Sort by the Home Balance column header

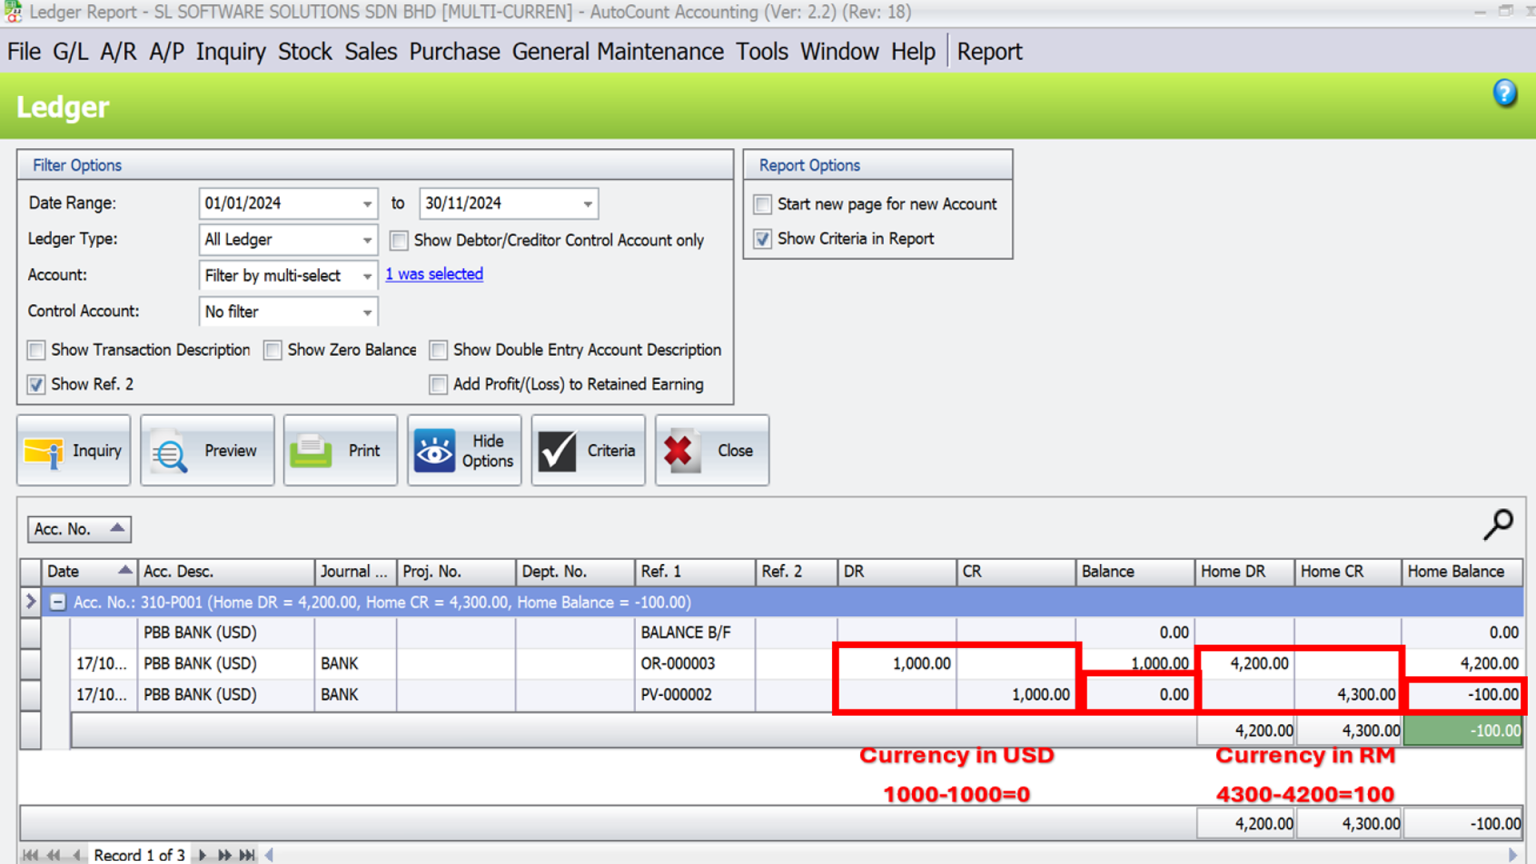coord(1462,572)
